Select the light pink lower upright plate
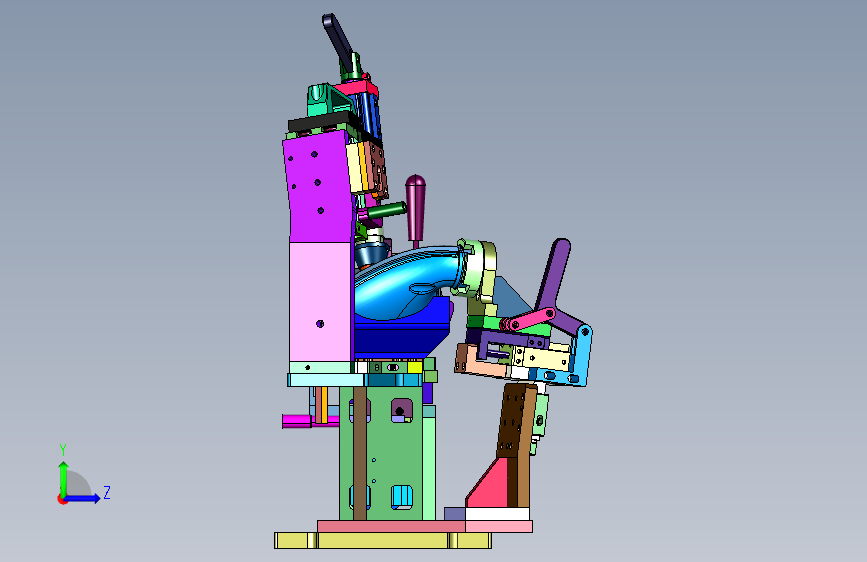Viewport: 867px width, 562px height. (321, 301)
